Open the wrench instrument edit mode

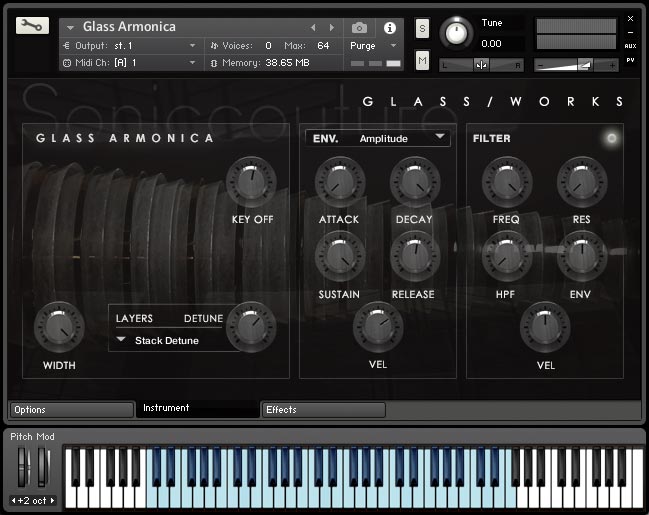point(32,26)
